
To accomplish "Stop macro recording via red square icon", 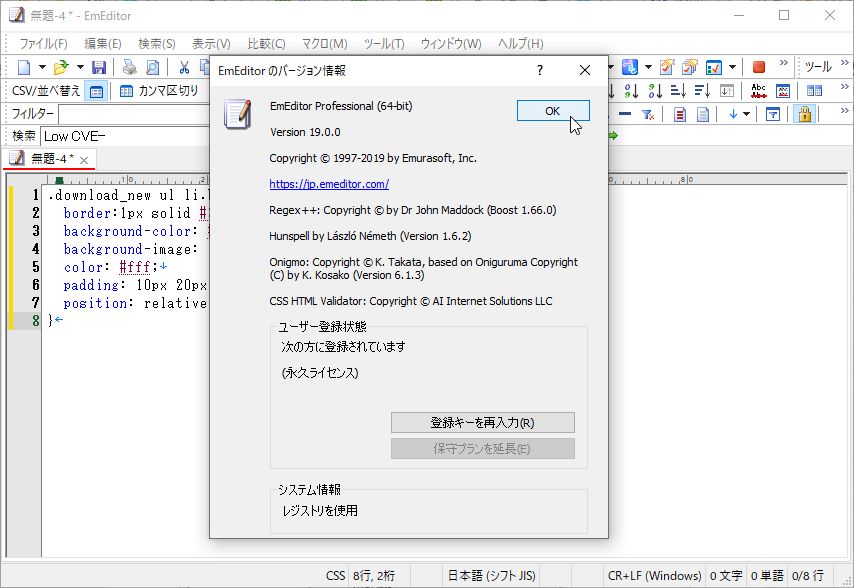I will pos(759,67).
